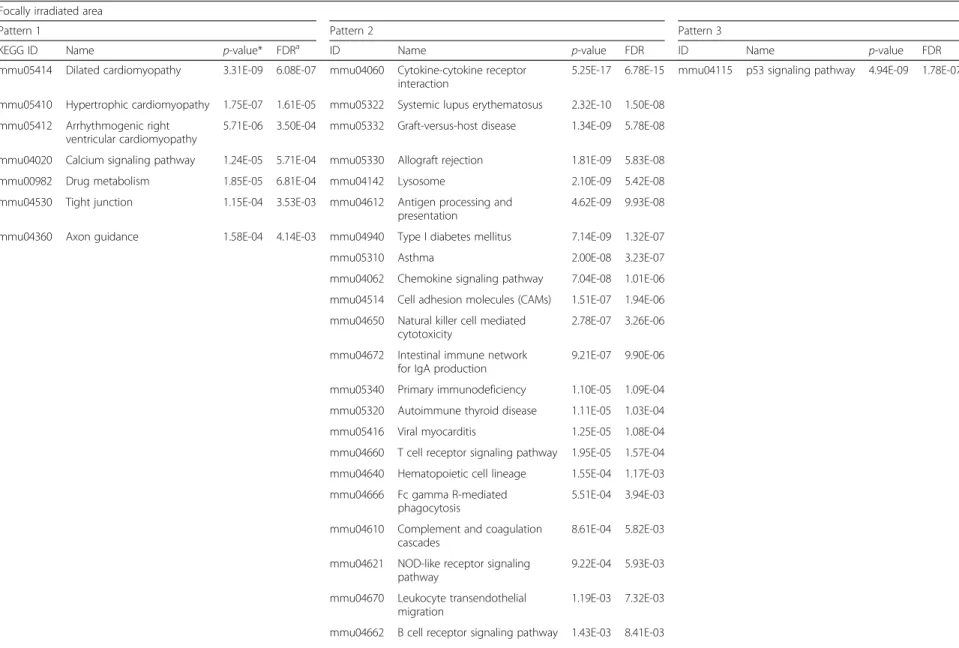The height and width of the screenshot is (648, 959).
Task: Select FDR value 3.53E-03
Action: (296, 202)
